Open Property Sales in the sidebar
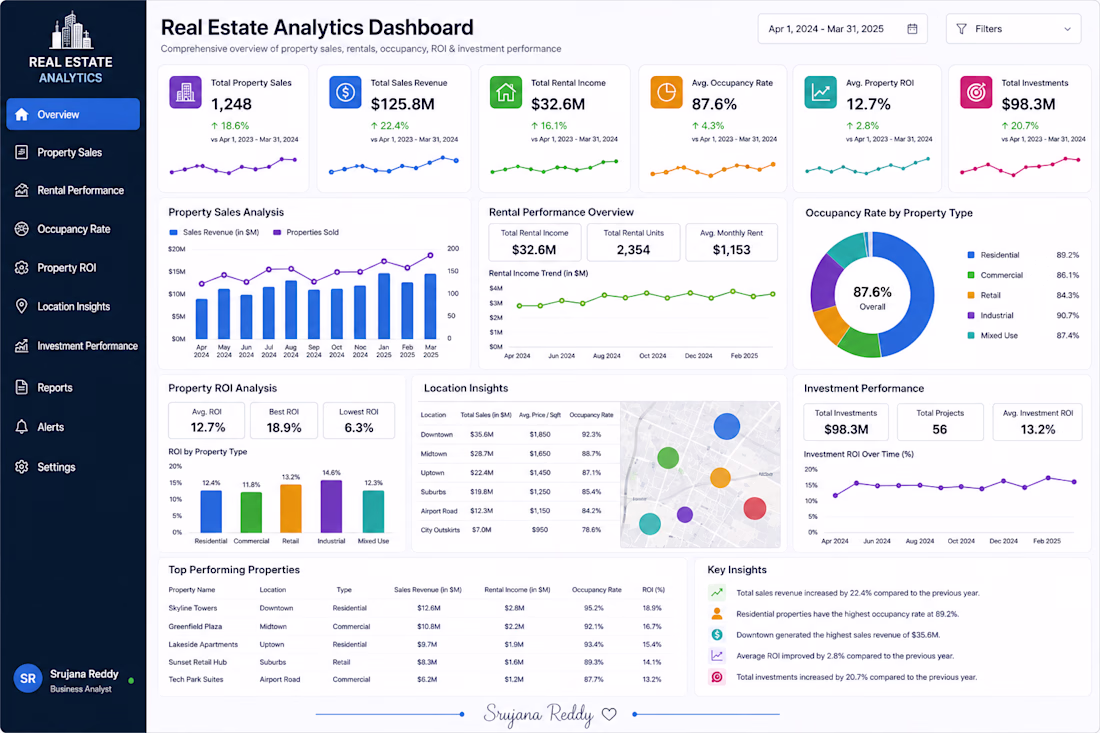 (x=69, y=152)
